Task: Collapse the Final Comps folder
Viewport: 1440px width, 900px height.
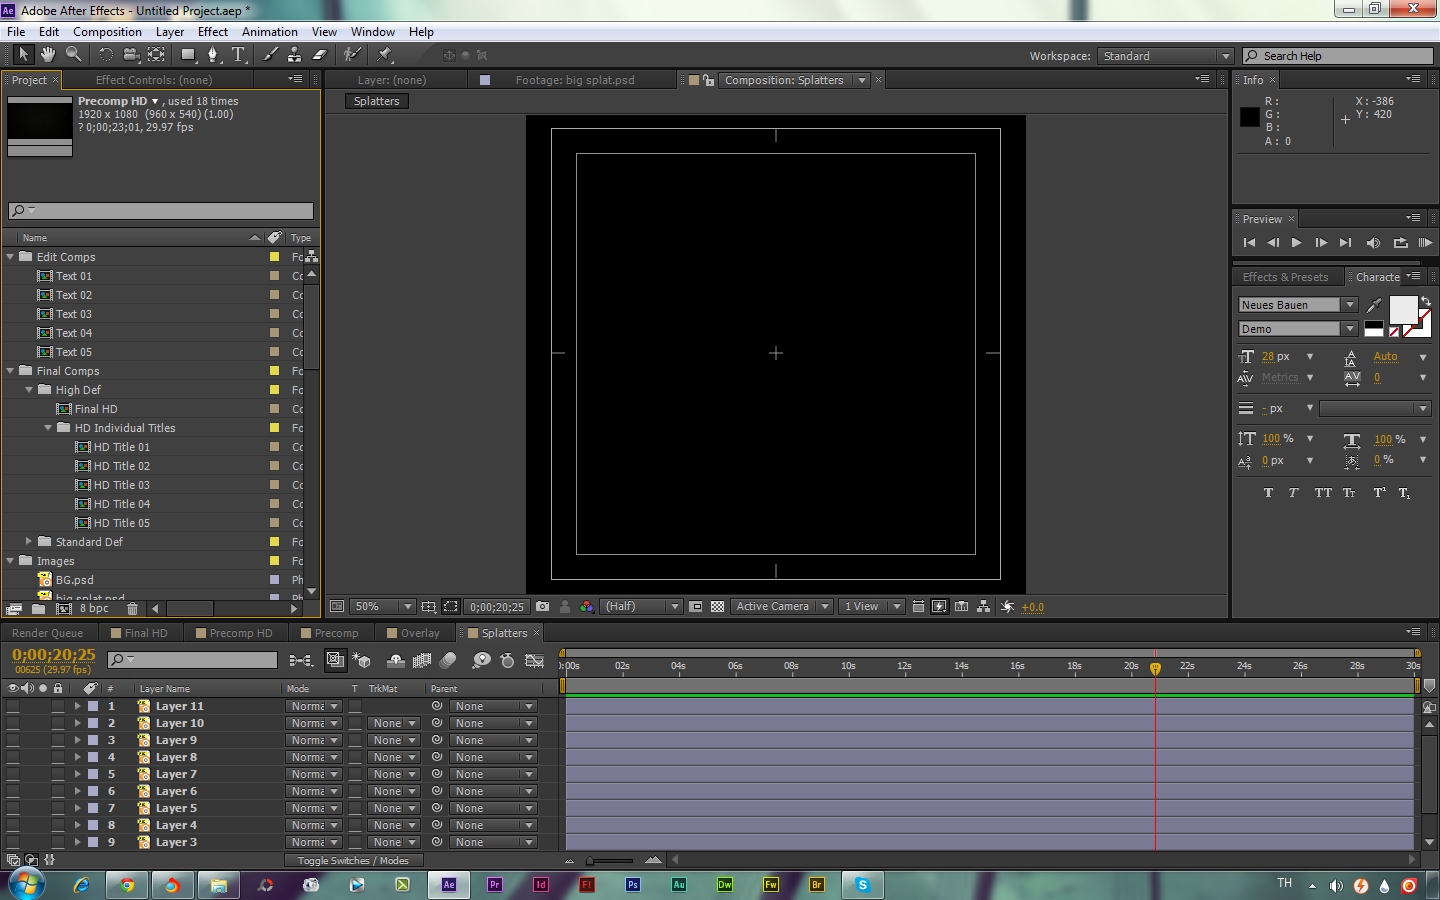Action: [x=11, y=371]
